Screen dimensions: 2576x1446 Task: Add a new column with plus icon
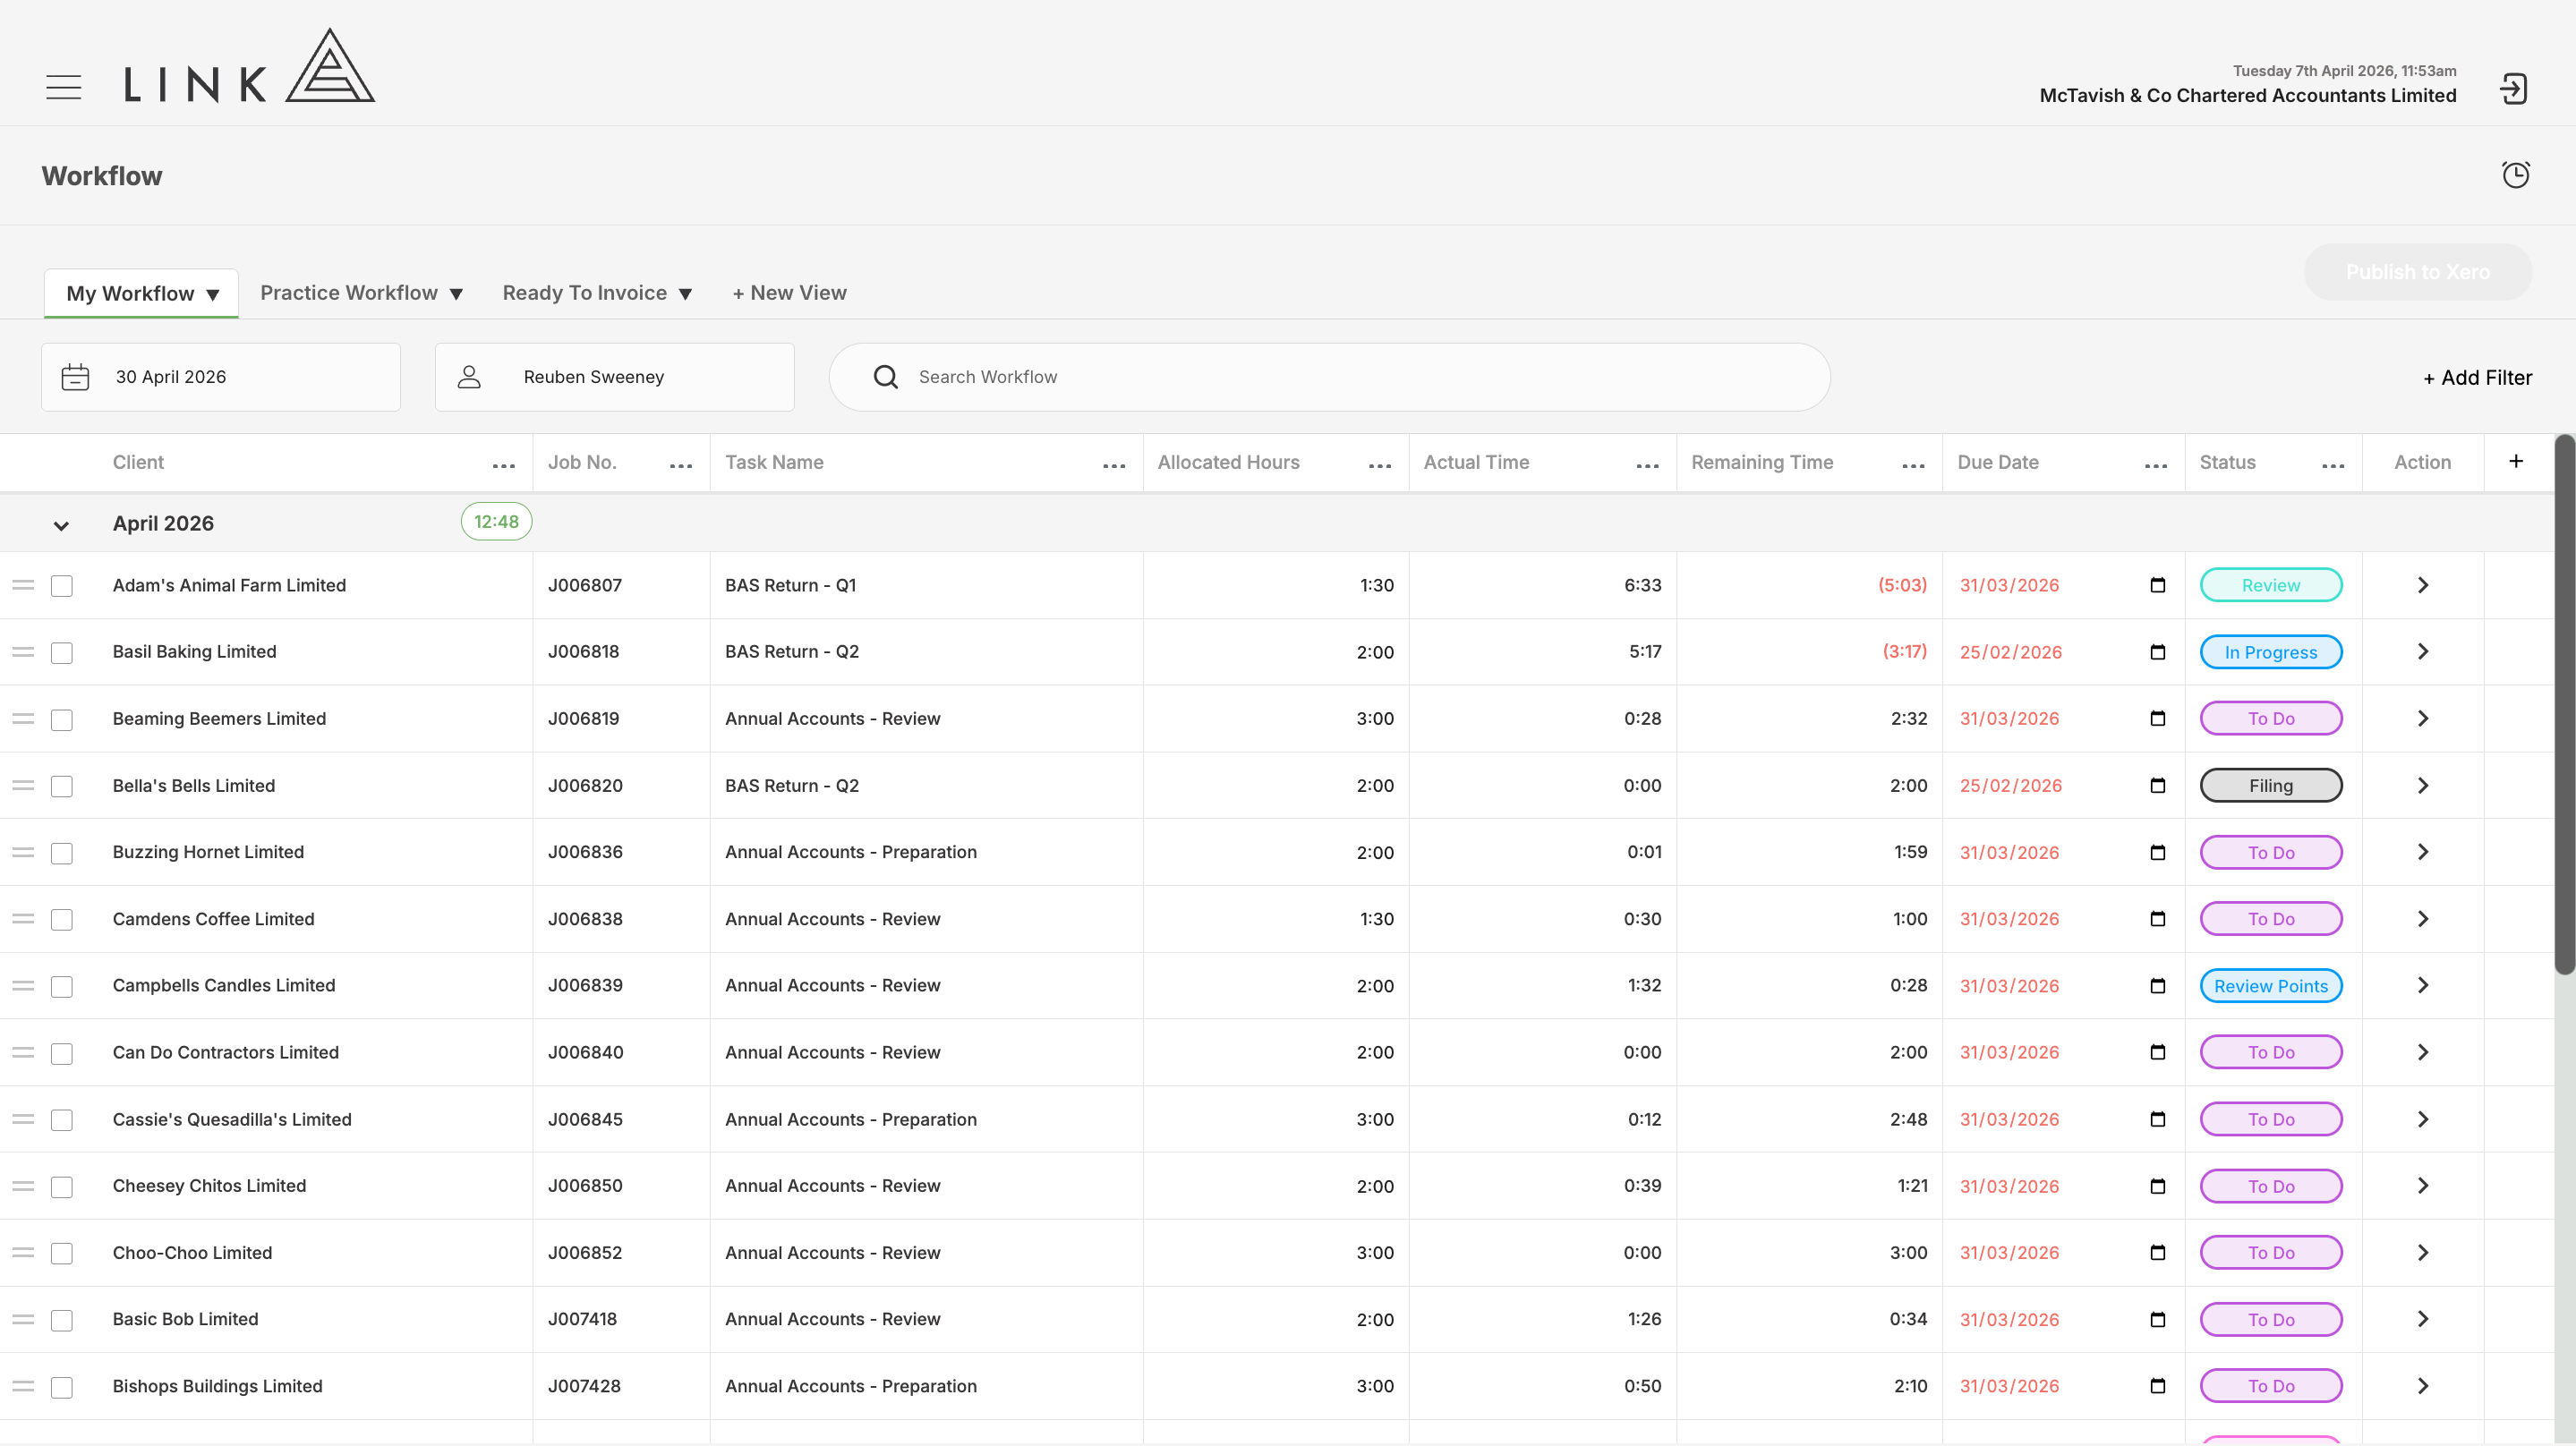coord(2516,461)
